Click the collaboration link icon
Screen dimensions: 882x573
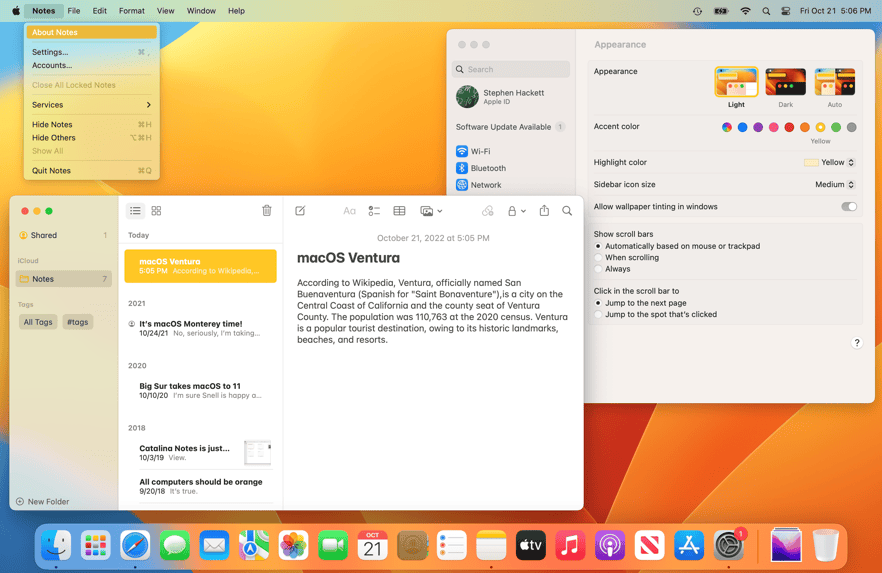[x=488, y=211]
